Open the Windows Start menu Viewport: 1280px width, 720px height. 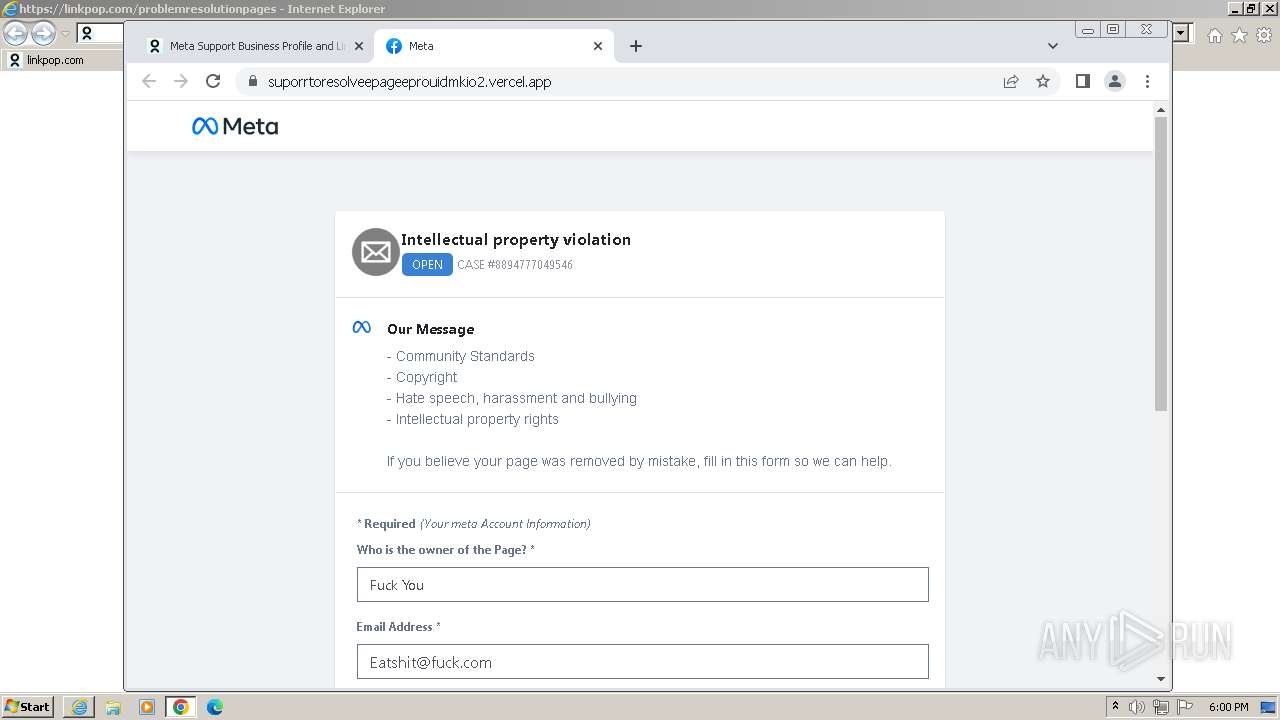click(27, 706)
